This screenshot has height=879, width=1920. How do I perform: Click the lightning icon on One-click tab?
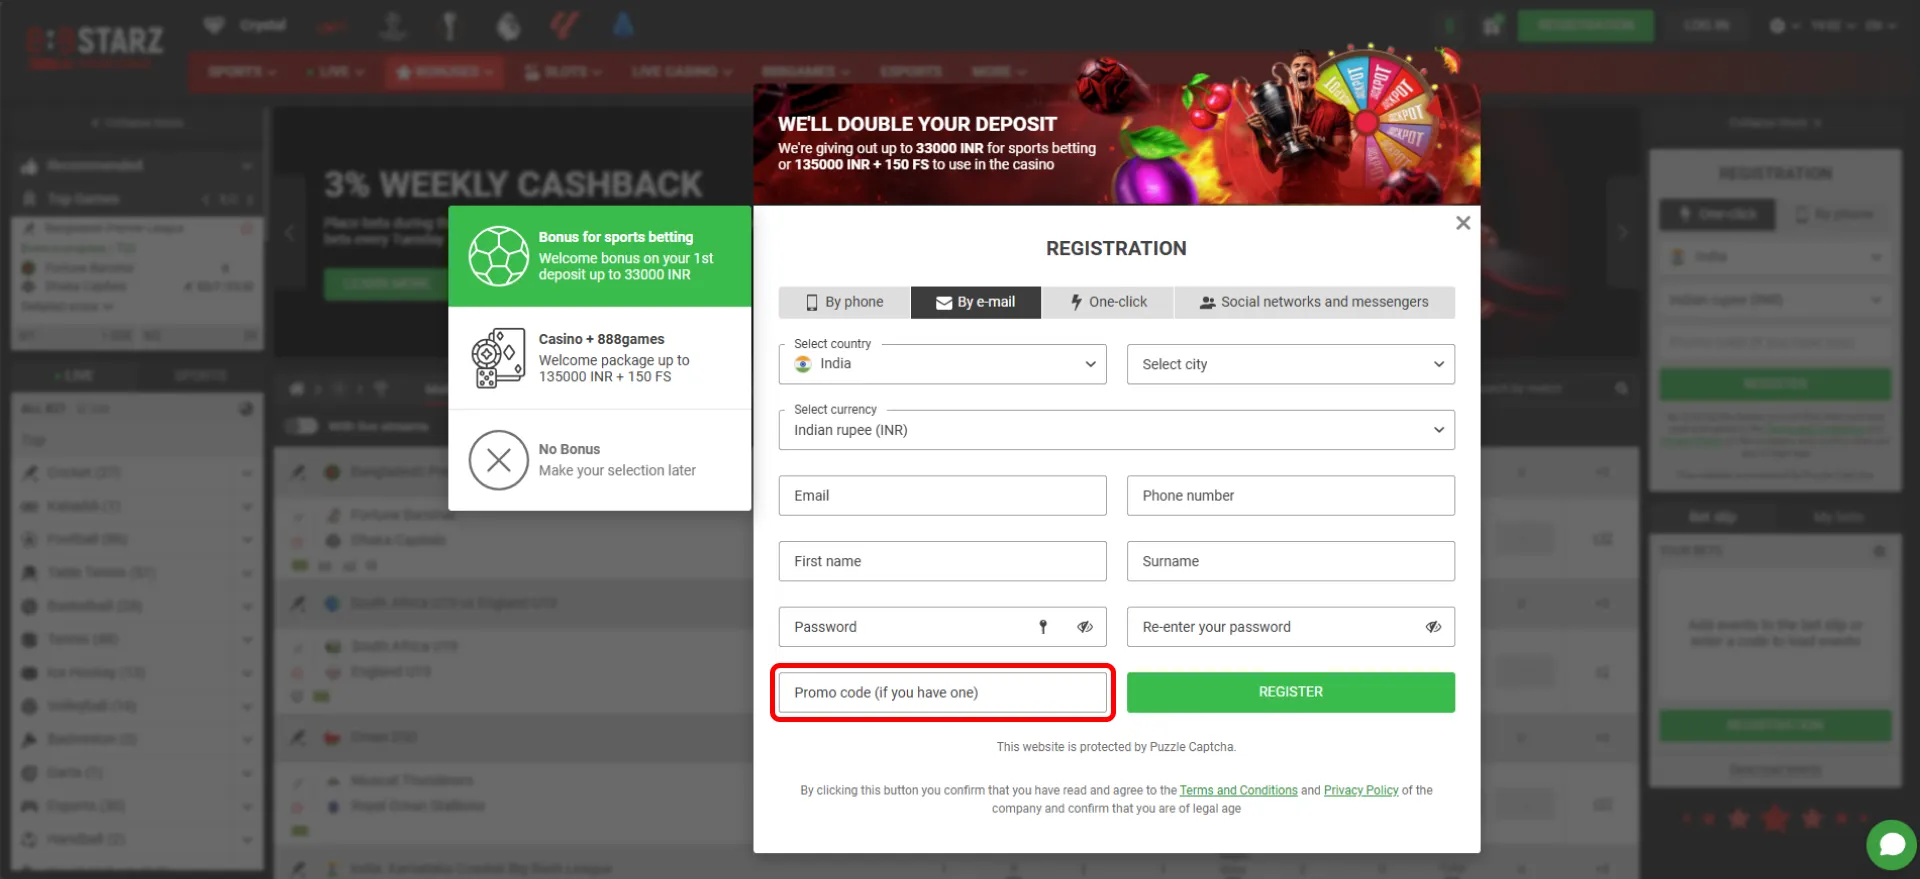coord(1076,302)
